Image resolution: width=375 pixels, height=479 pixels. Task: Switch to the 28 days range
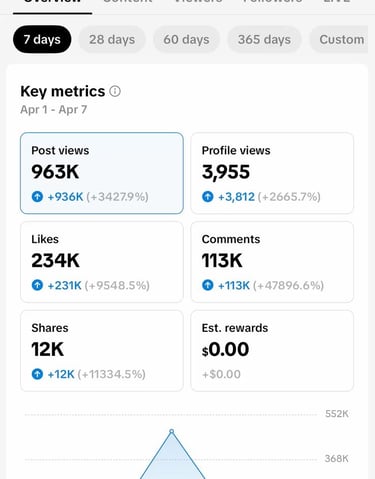click(112, 39)
